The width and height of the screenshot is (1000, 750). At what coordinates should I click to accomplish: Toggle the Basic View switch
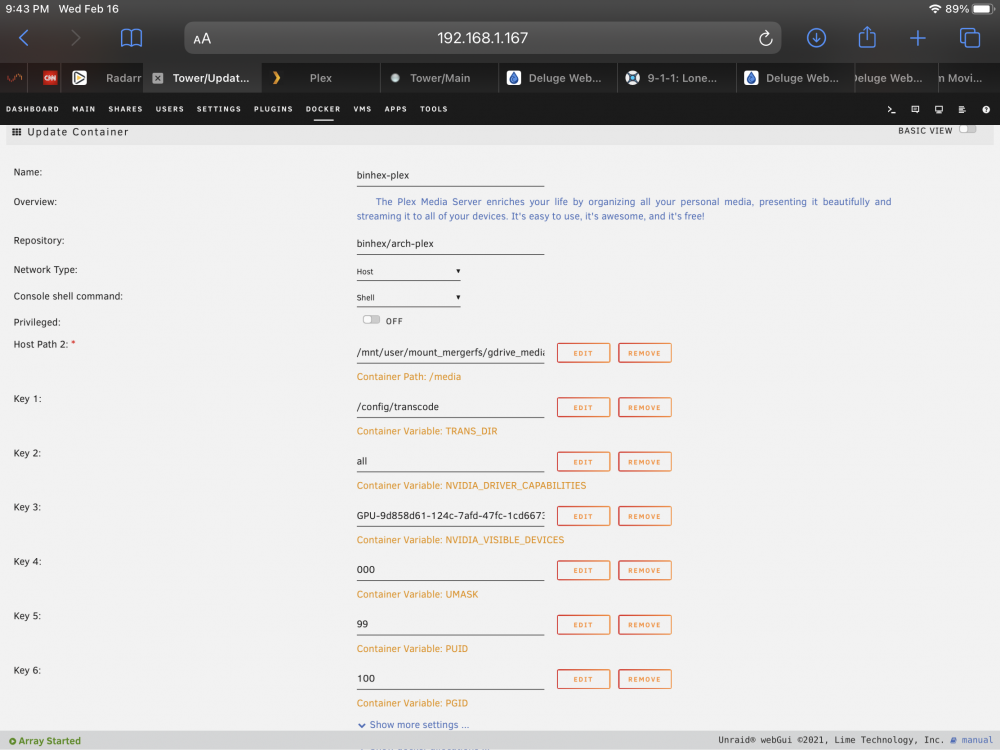(967, 129)
